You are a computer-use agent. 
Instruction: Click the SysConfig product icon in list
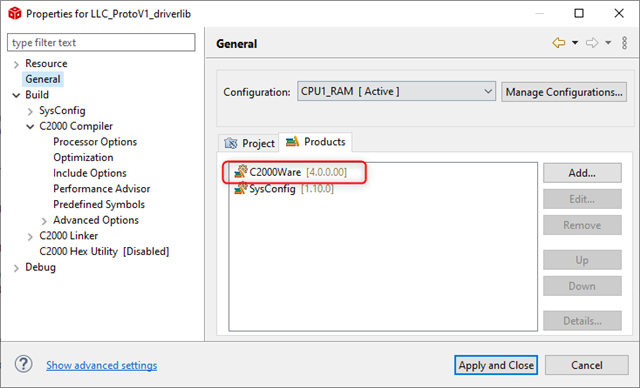tap(241, 188)
